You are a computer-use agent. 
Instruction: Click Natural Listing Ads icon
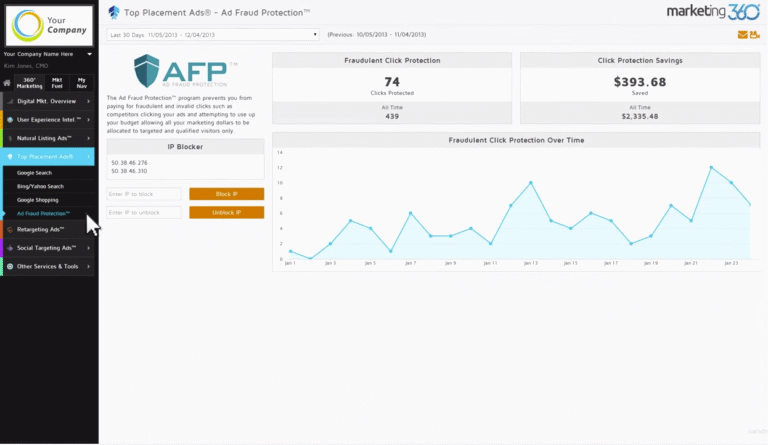pos(10,139)
